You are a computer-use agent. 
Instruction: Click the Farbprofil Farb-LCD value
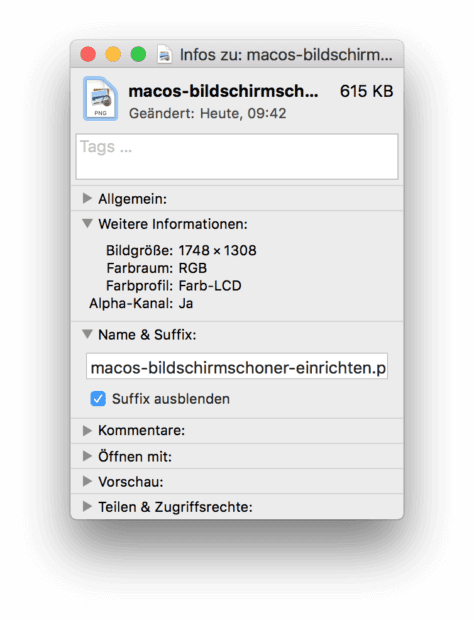point(210,285)
